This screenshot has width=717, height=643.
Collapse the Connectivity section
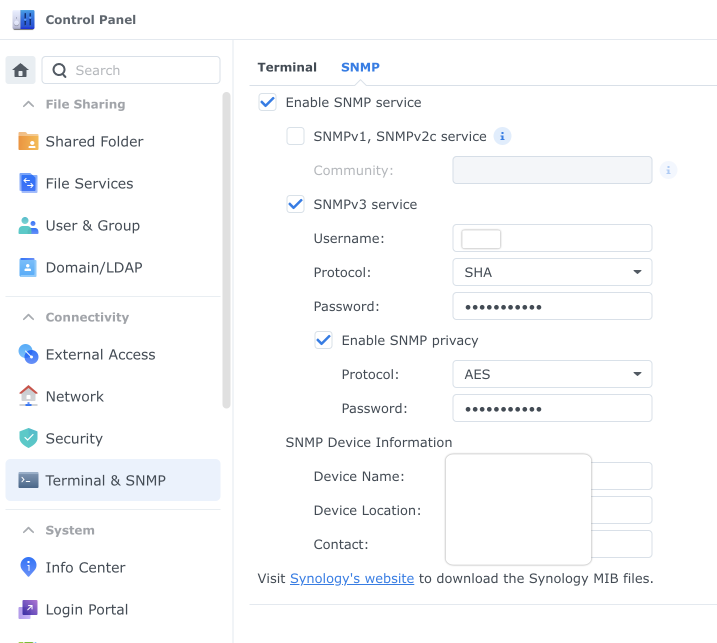28,317
